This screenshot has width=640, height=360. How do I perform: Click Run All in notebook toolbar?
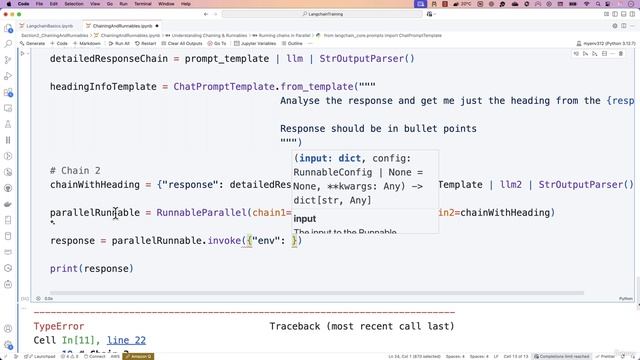coord(119,43)
